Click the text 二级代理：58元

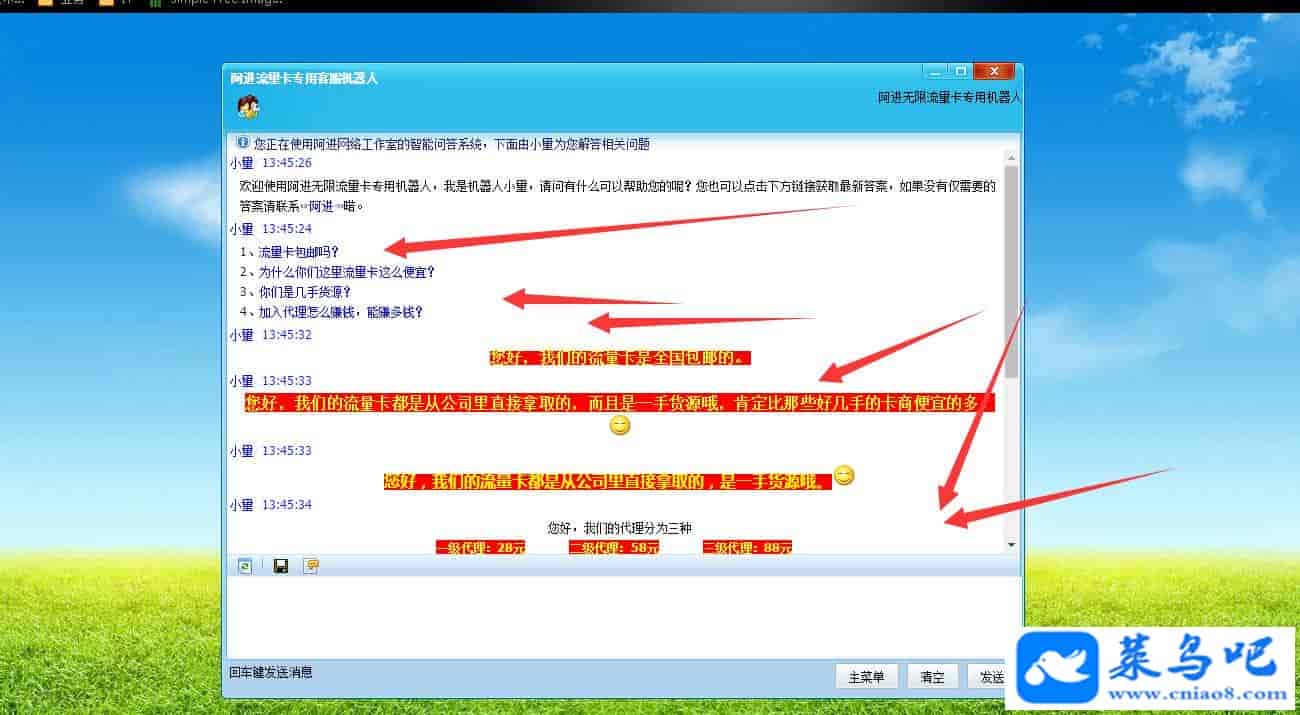point(614,547)
